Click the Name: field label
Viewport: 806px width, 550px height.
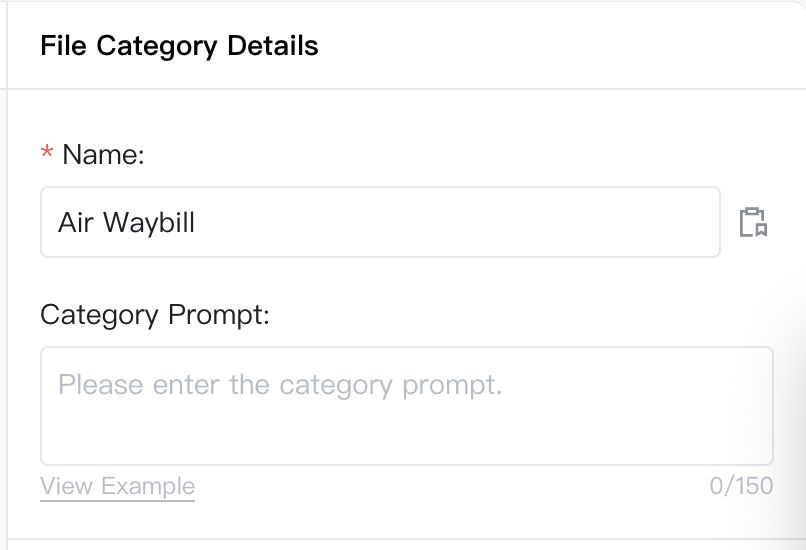click(103, 154)
